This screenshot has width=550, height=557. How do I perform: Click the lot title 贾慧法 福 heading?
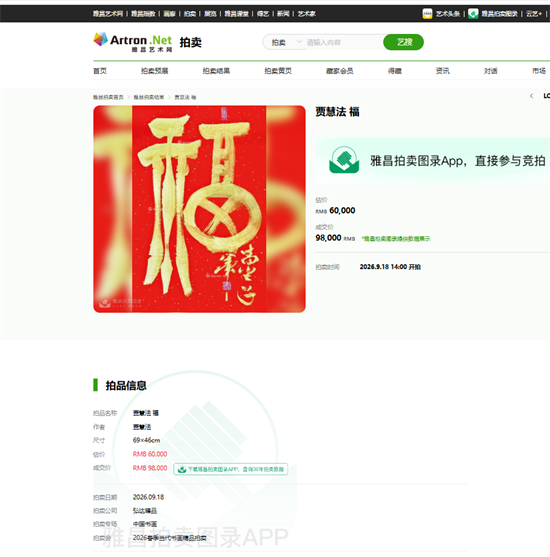coord(338,112)
